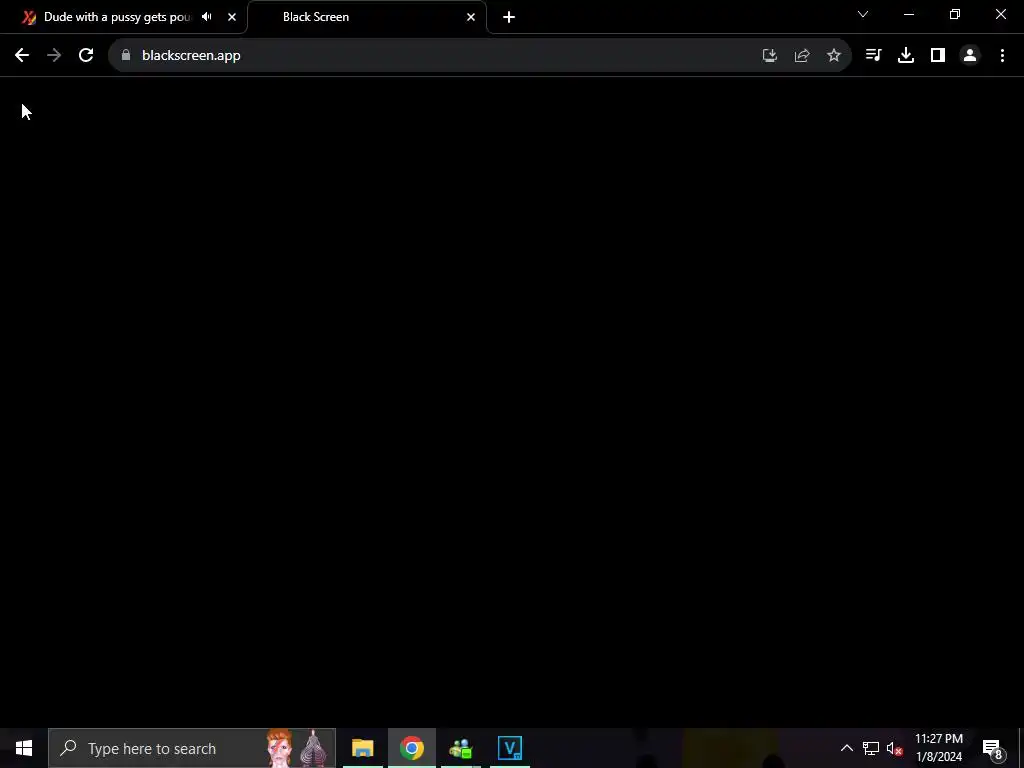Click the disabled forward navigation arrow
This screenshot has height=768, width=1024.
(x=54, y=56)
